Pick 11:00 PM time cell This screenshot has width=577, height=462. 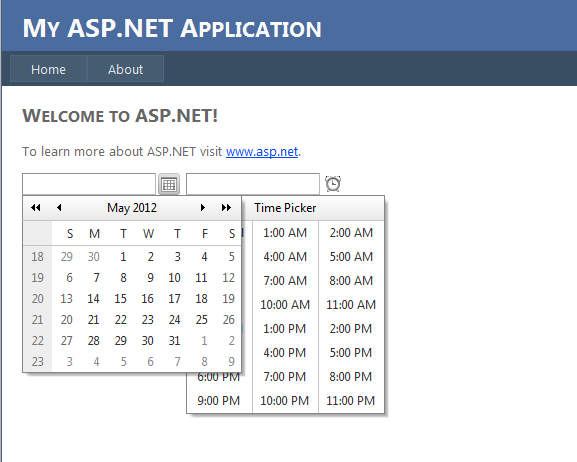(351, 401)
